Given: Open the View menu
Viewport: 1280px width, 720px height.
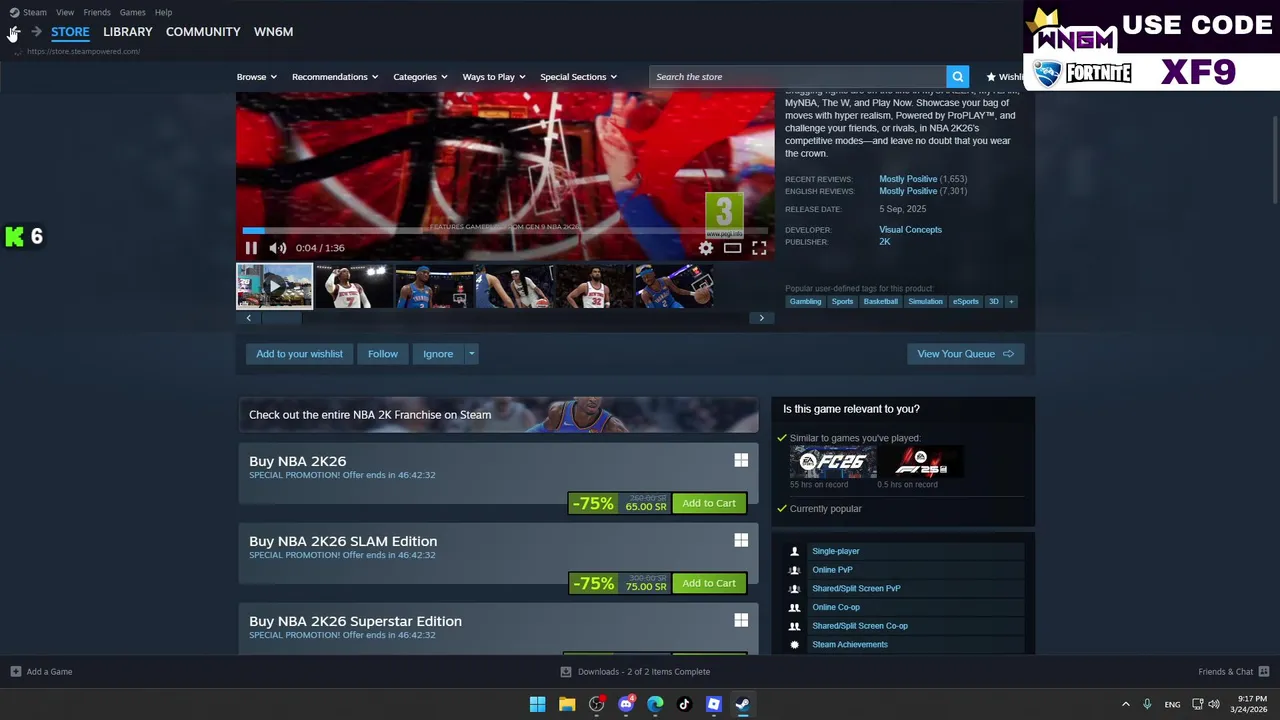Looking at the screenshot, I should tap(65, 12).
